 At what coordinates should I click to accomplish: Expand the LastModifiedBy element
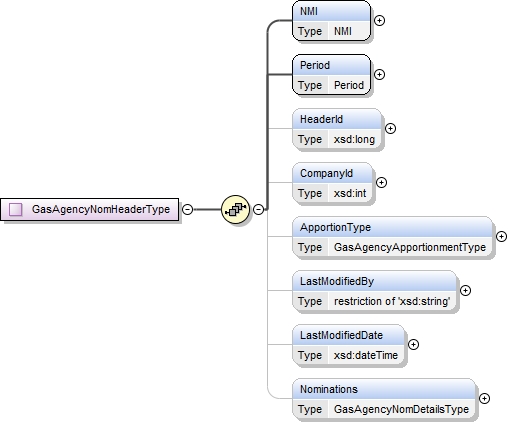[465, 291]
